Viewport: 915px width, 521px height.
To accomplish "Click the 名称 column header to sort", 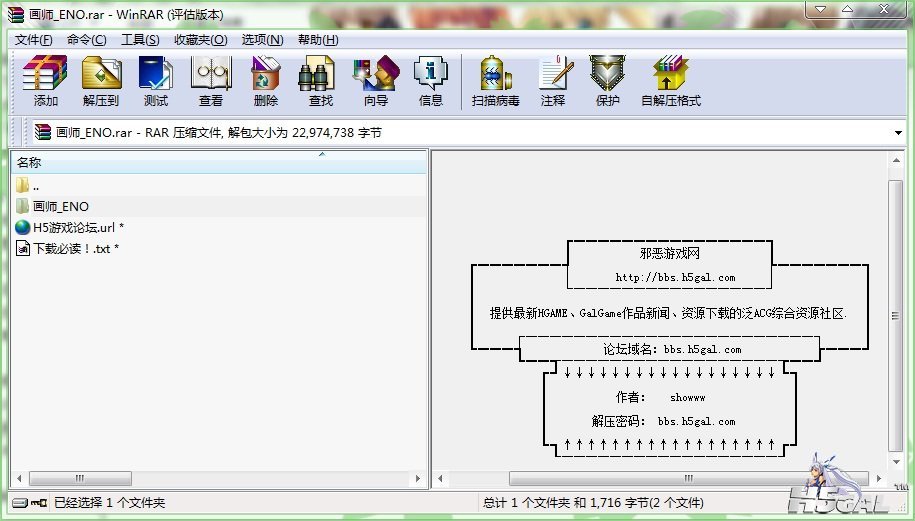I will coord(219,162).
